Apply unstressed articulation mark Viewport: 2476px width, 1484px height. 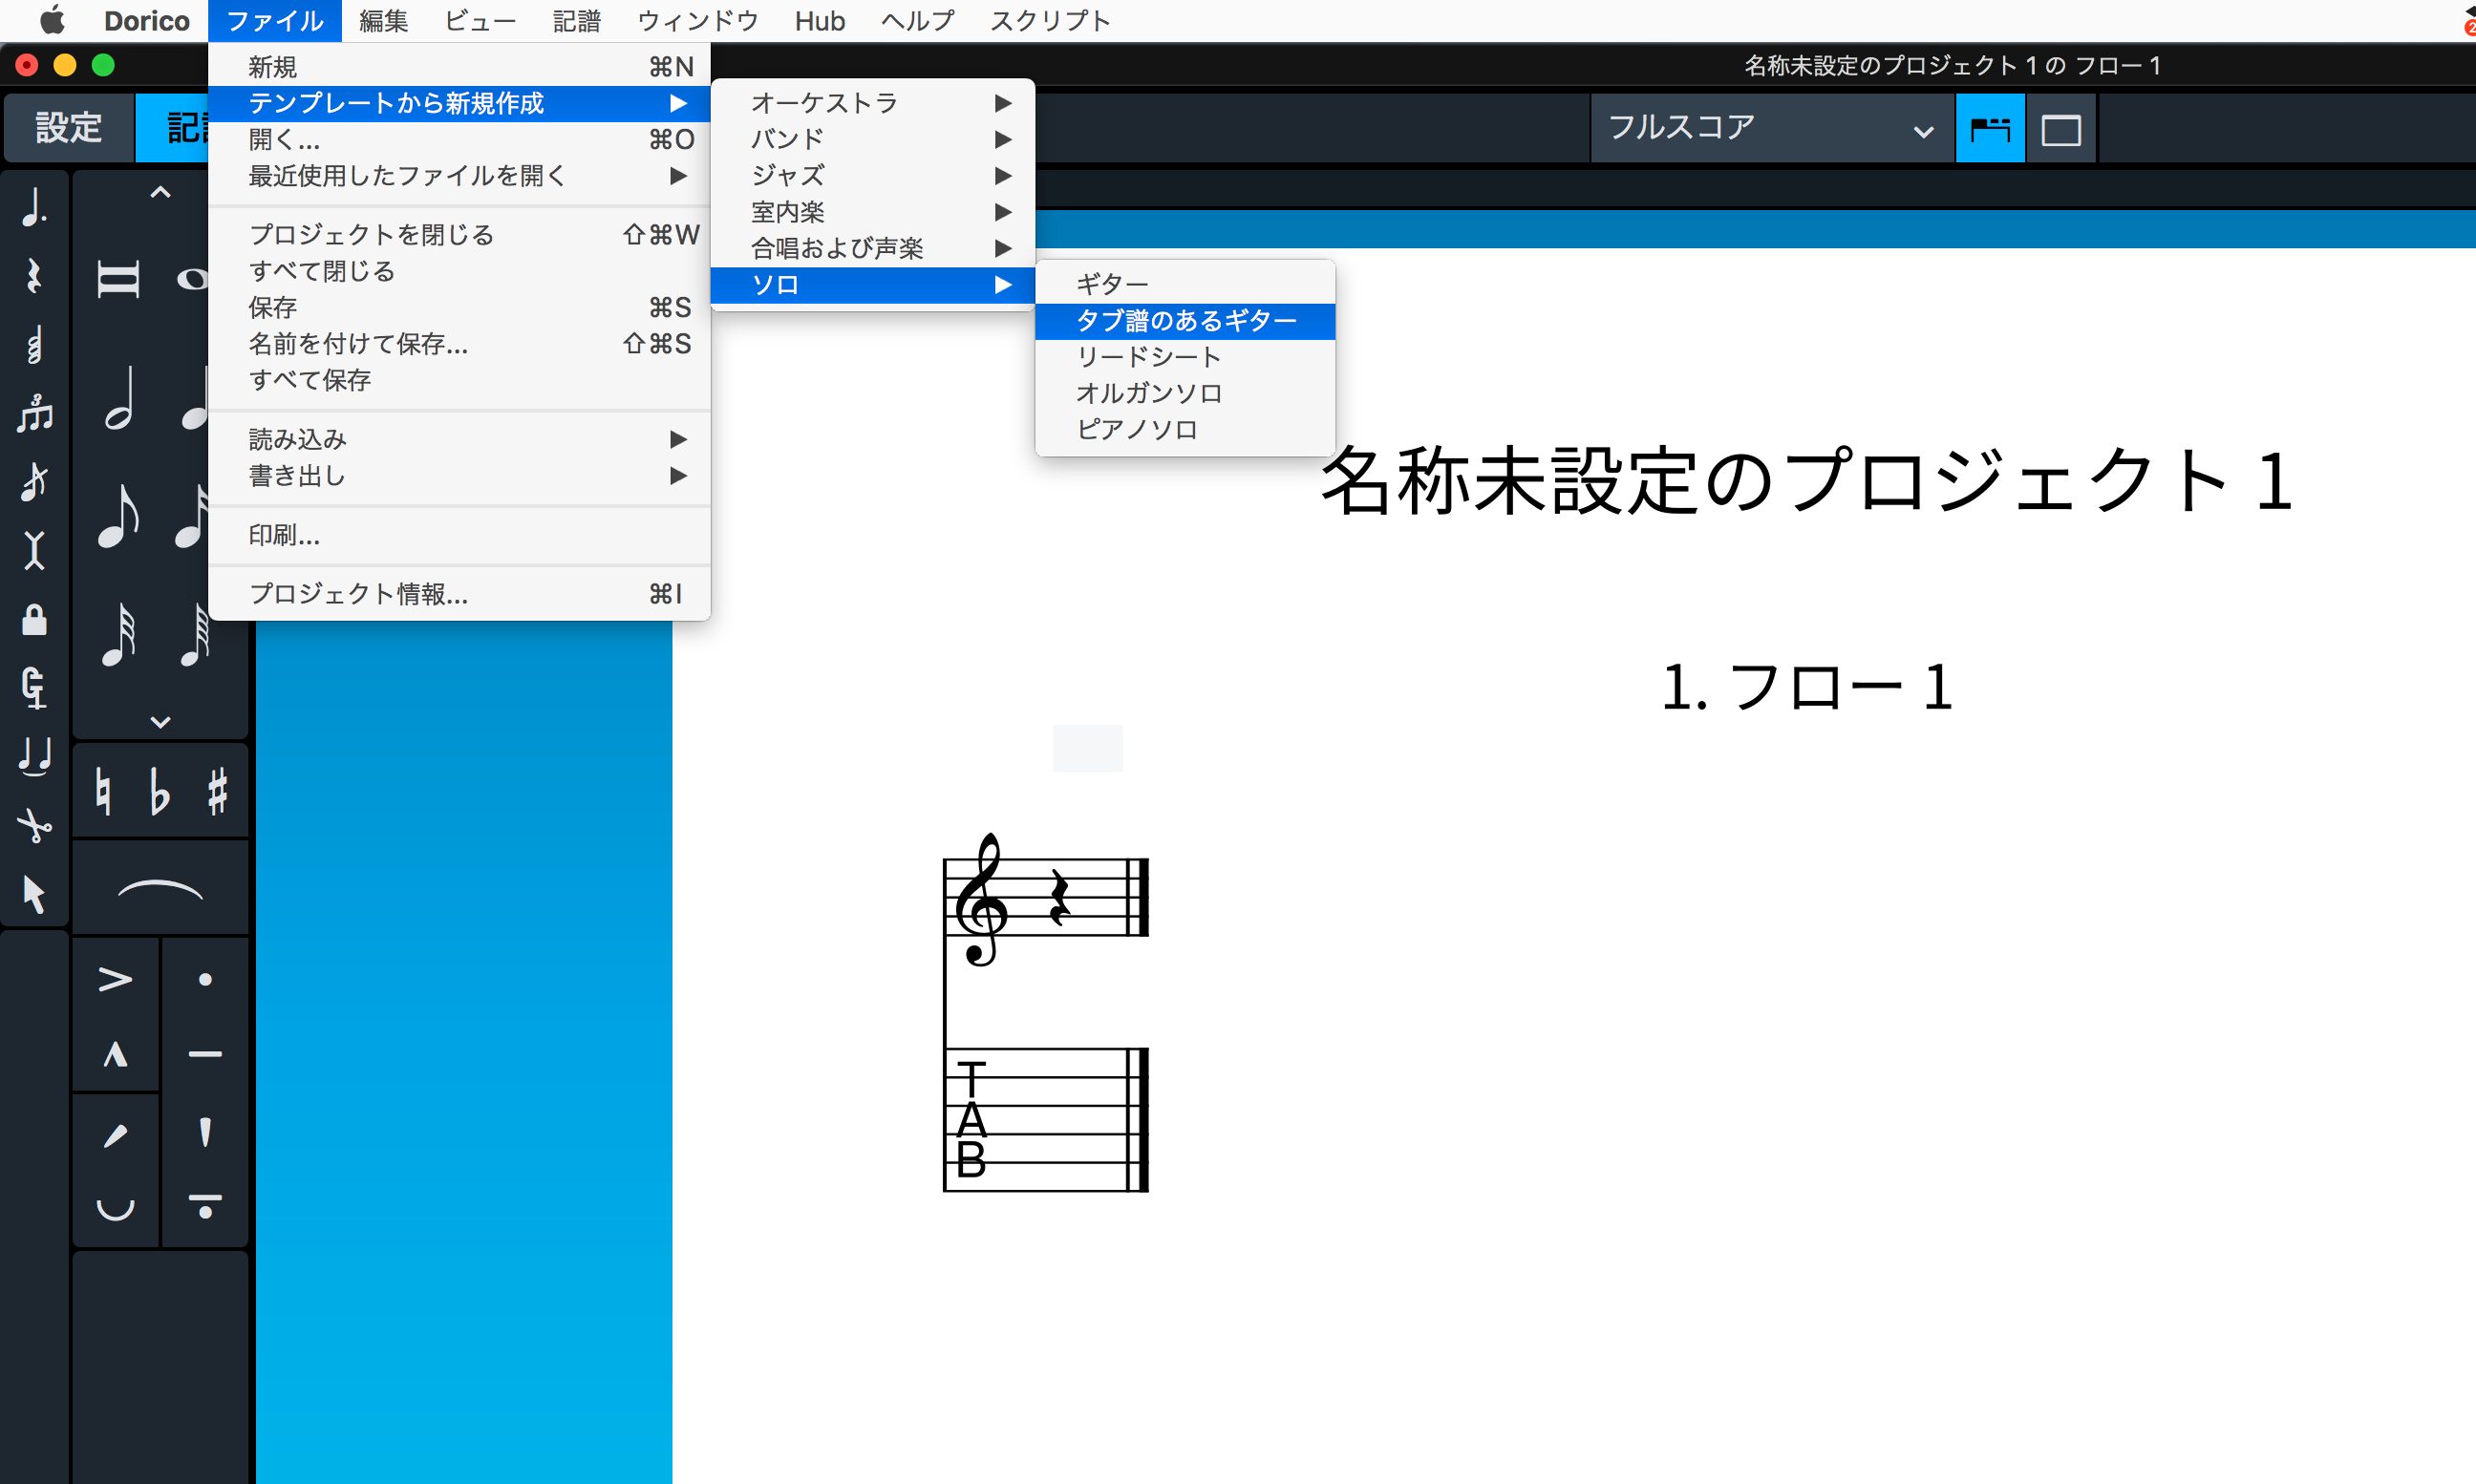pyautogui.click(x=115, y=1208)
